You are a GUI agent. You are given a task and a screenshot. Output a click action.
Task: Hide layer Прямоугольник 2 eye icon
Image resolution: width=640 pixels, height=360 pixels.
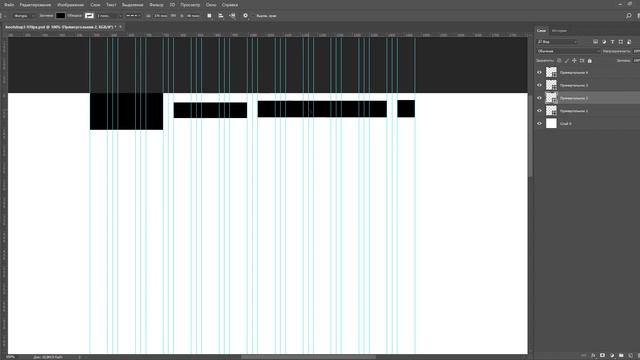pos(539,98)
